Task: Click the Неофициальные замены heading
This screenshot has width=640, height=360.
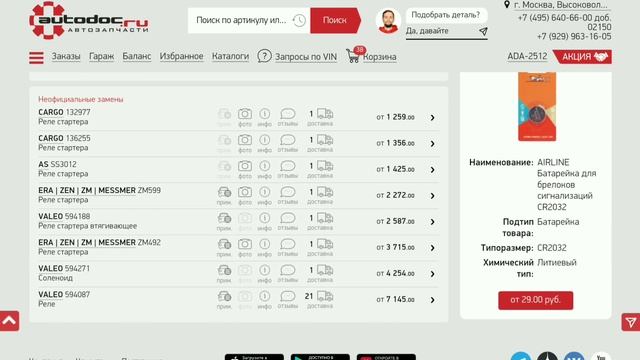Action: point(81,99)
